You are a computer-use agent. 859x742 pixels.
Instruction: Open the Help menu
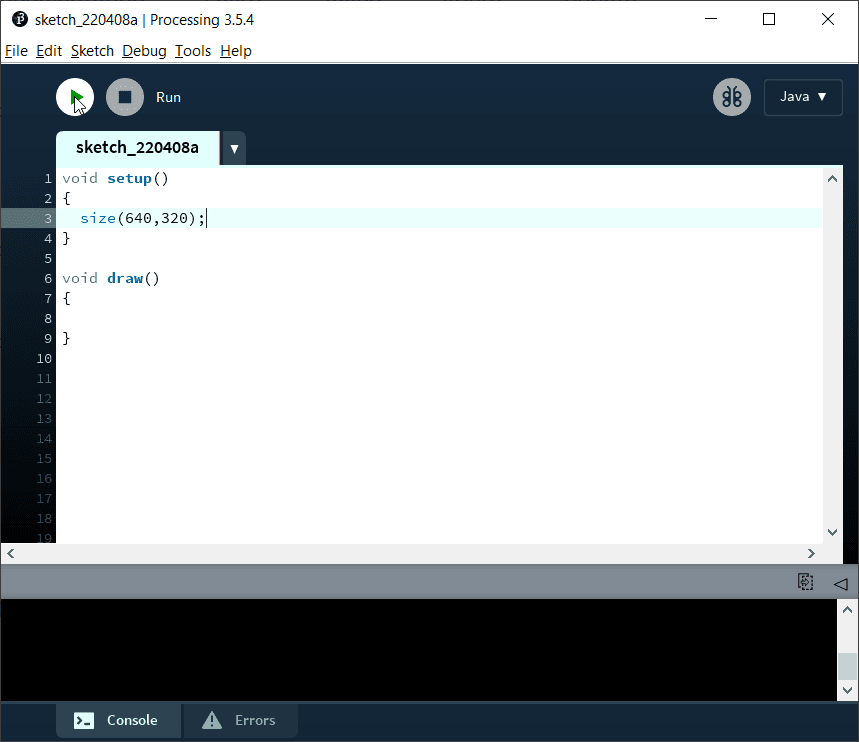point(236,51)
